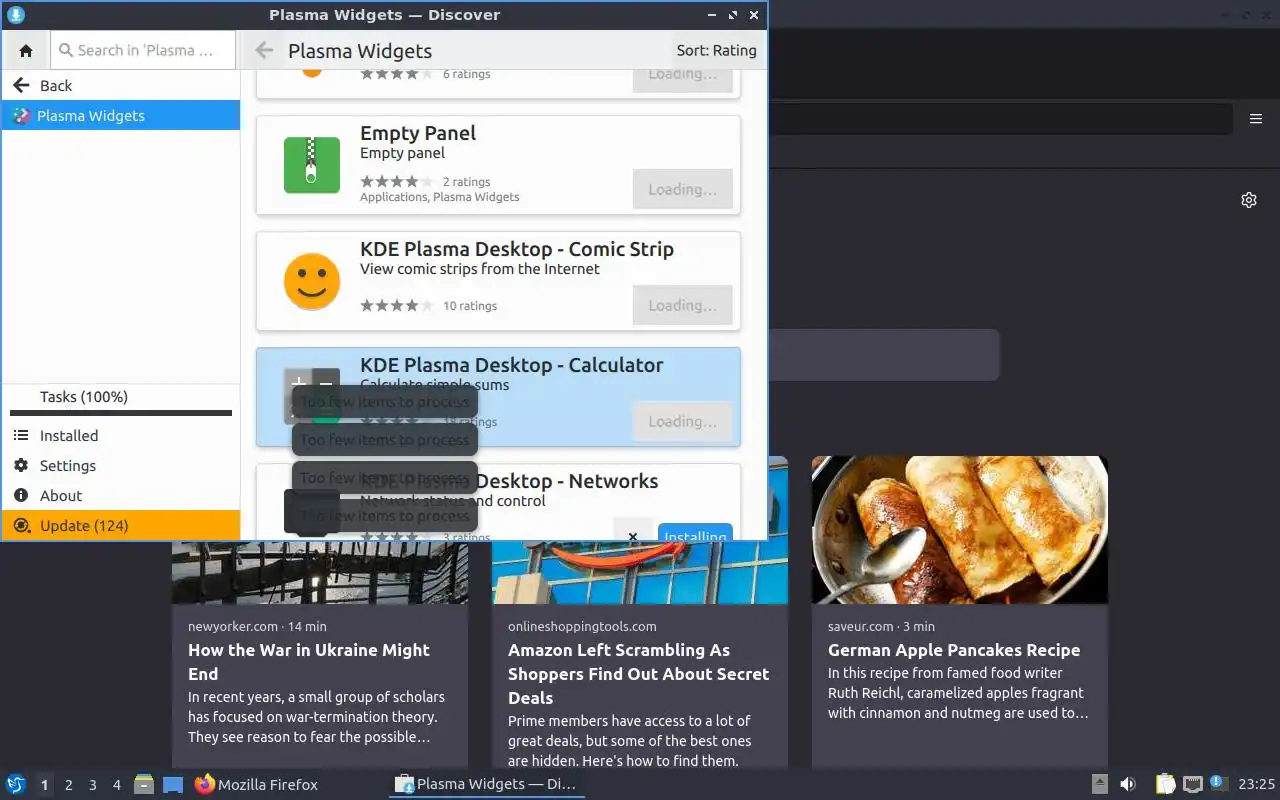
Task: Open Discover home page icon
Action: 26,50
